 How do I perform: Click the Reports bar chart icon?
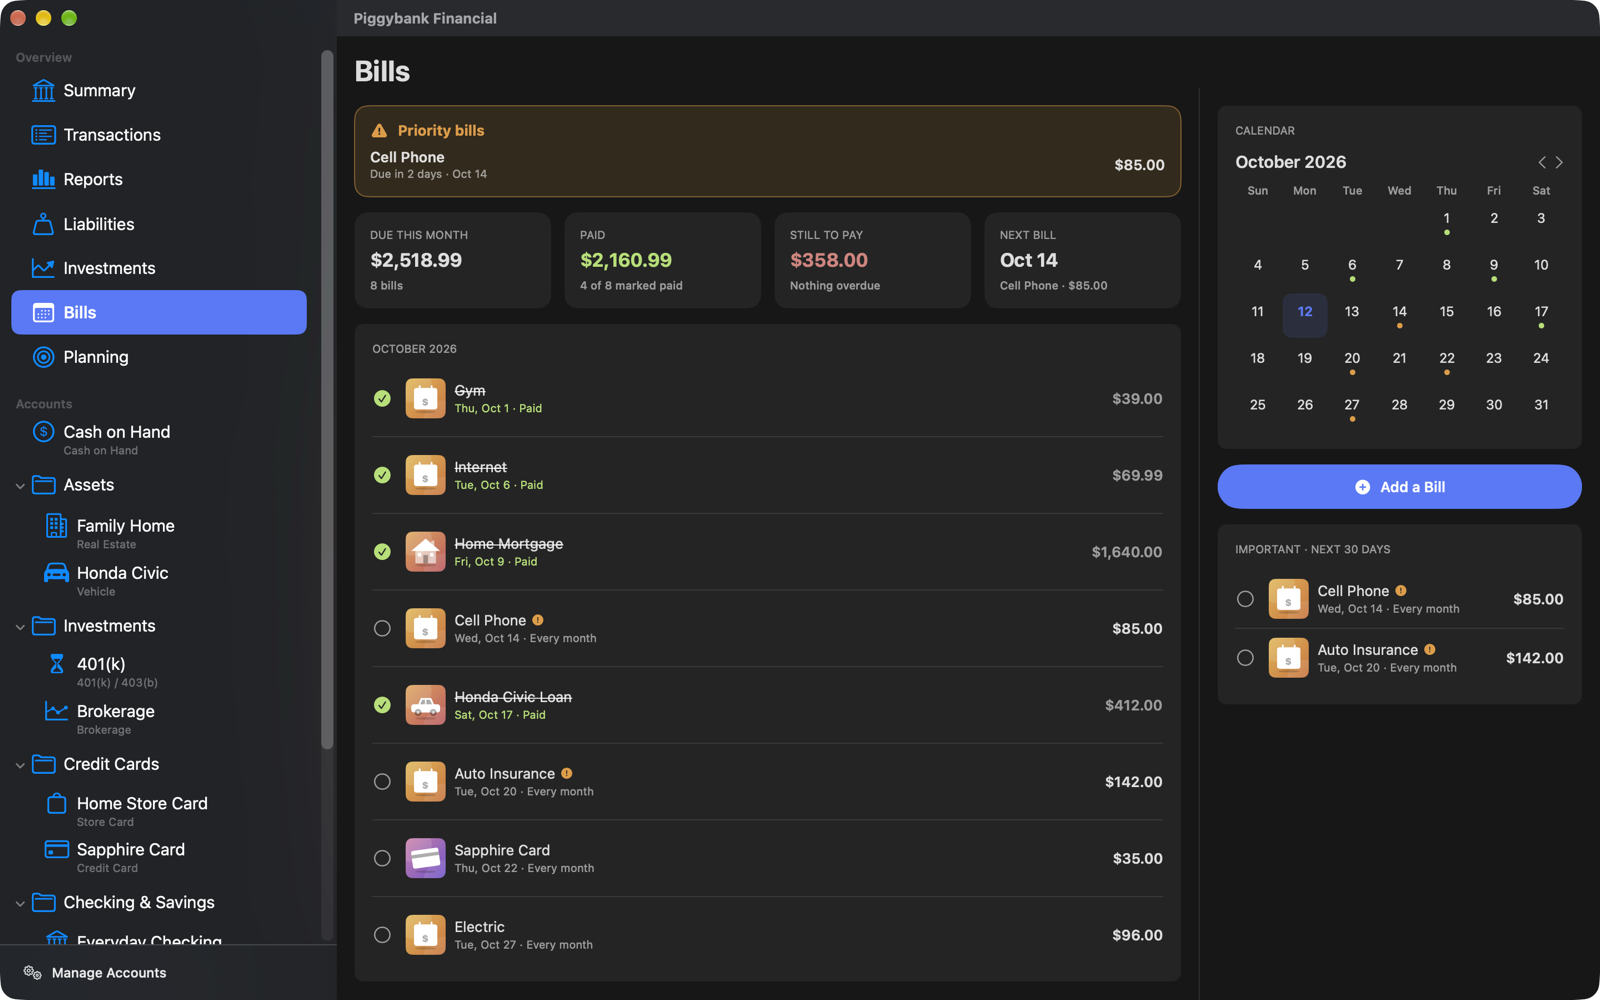point(43,179)
